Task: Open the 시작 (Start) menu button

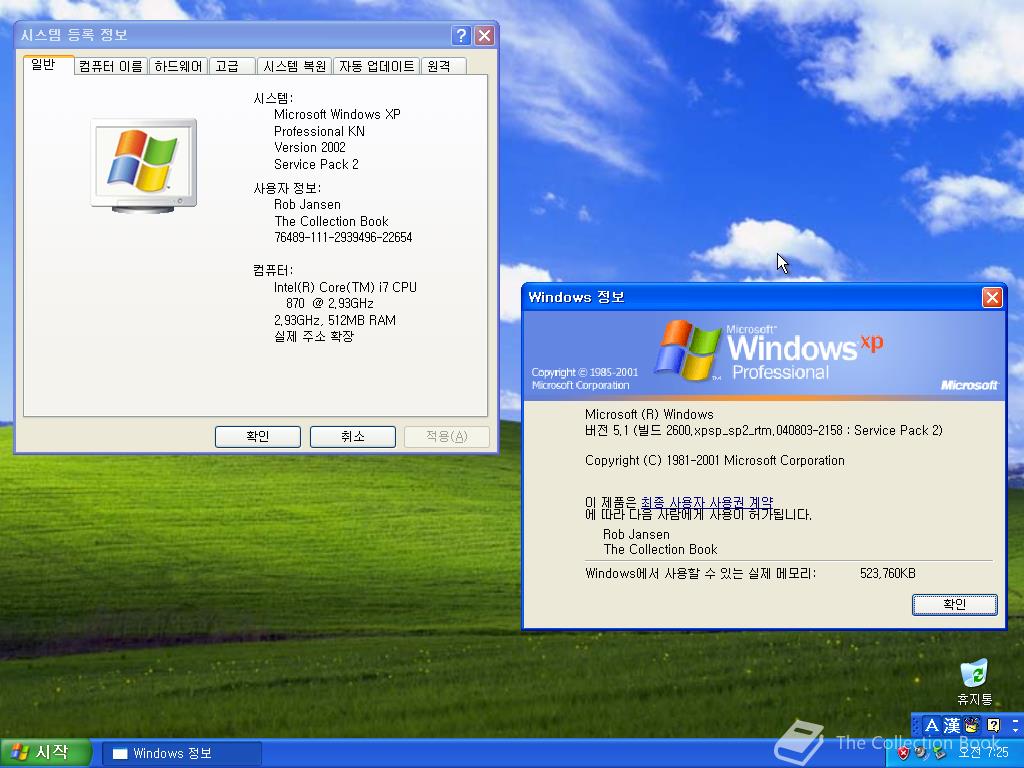Action: click(44, 753)
